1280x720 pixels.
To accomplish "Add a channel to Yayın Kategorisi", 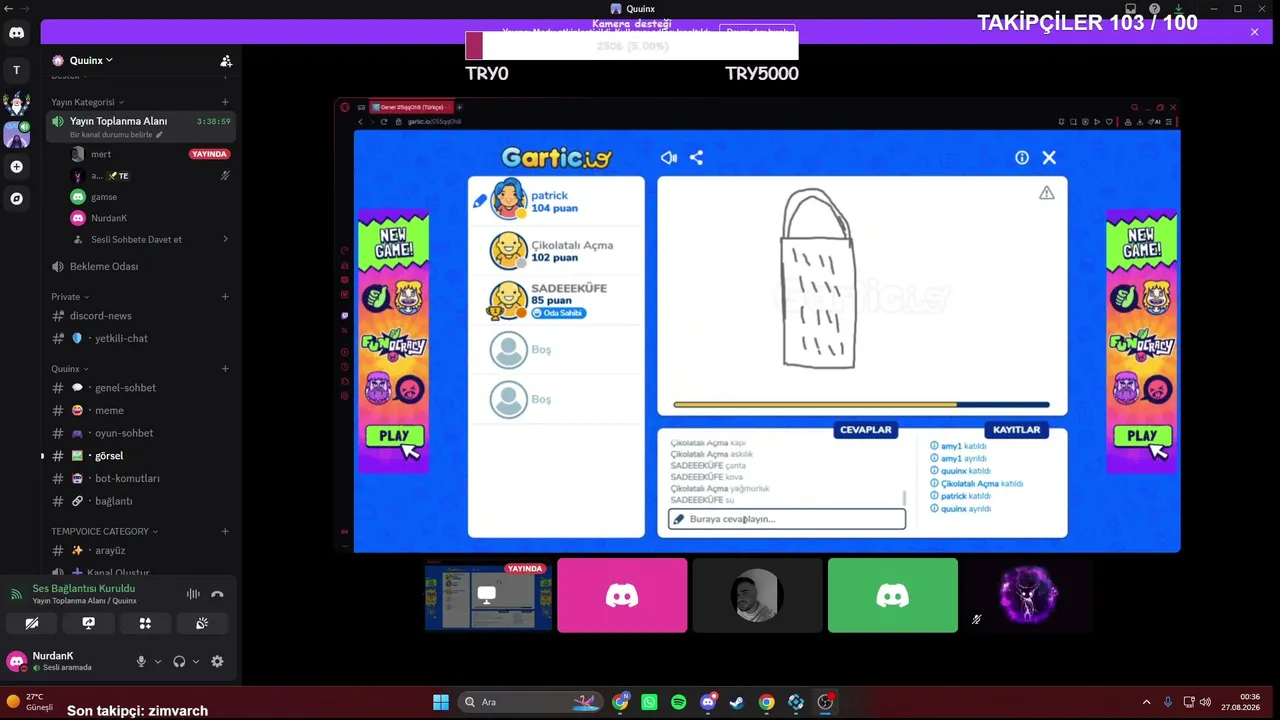I will [225, 102].
